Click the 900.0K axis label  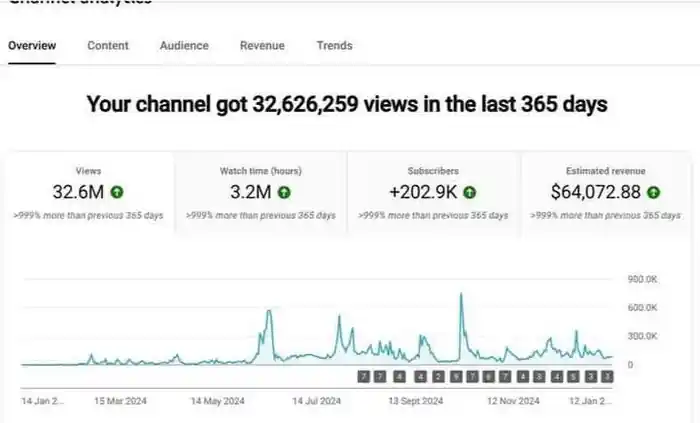642,279
